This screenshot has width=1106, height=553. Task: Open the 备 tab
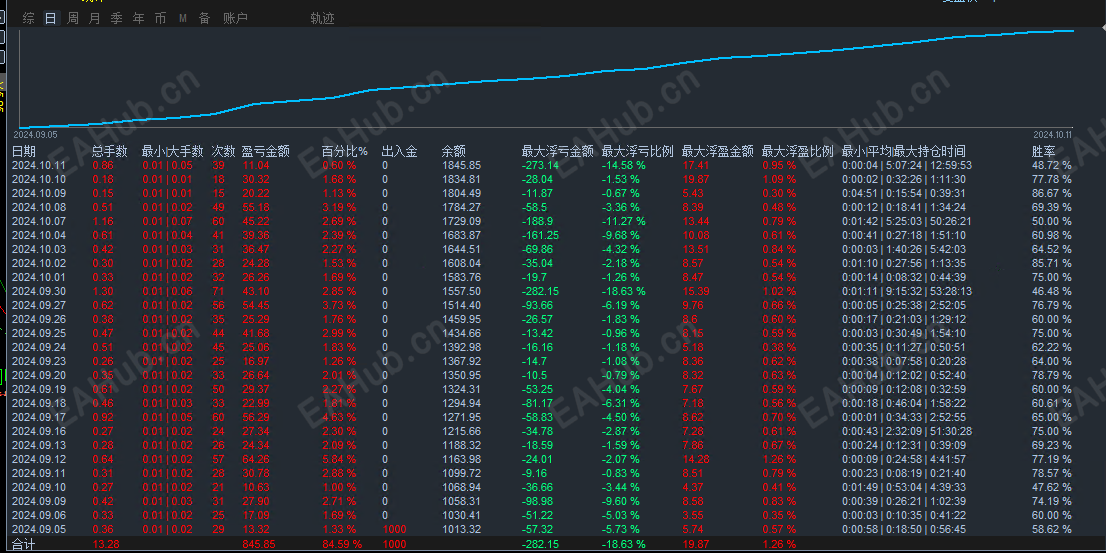[x=204, y=18]
